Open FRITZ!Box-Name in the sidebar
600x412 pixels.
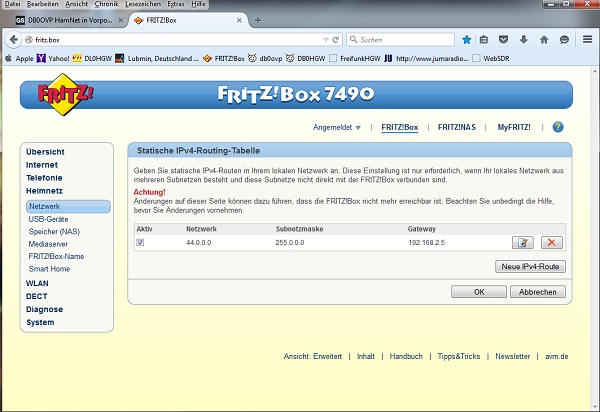56,256
